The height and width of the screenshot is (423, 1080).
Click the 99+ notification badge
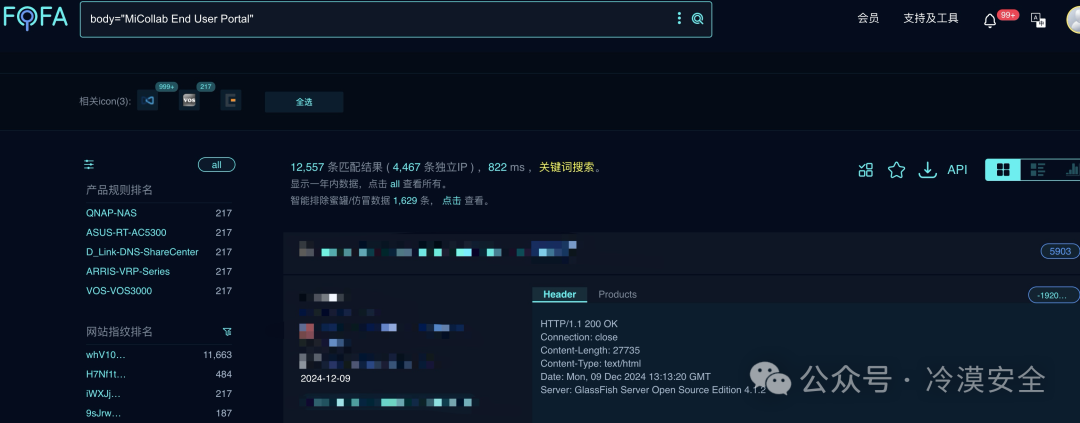pos(1008,14)
